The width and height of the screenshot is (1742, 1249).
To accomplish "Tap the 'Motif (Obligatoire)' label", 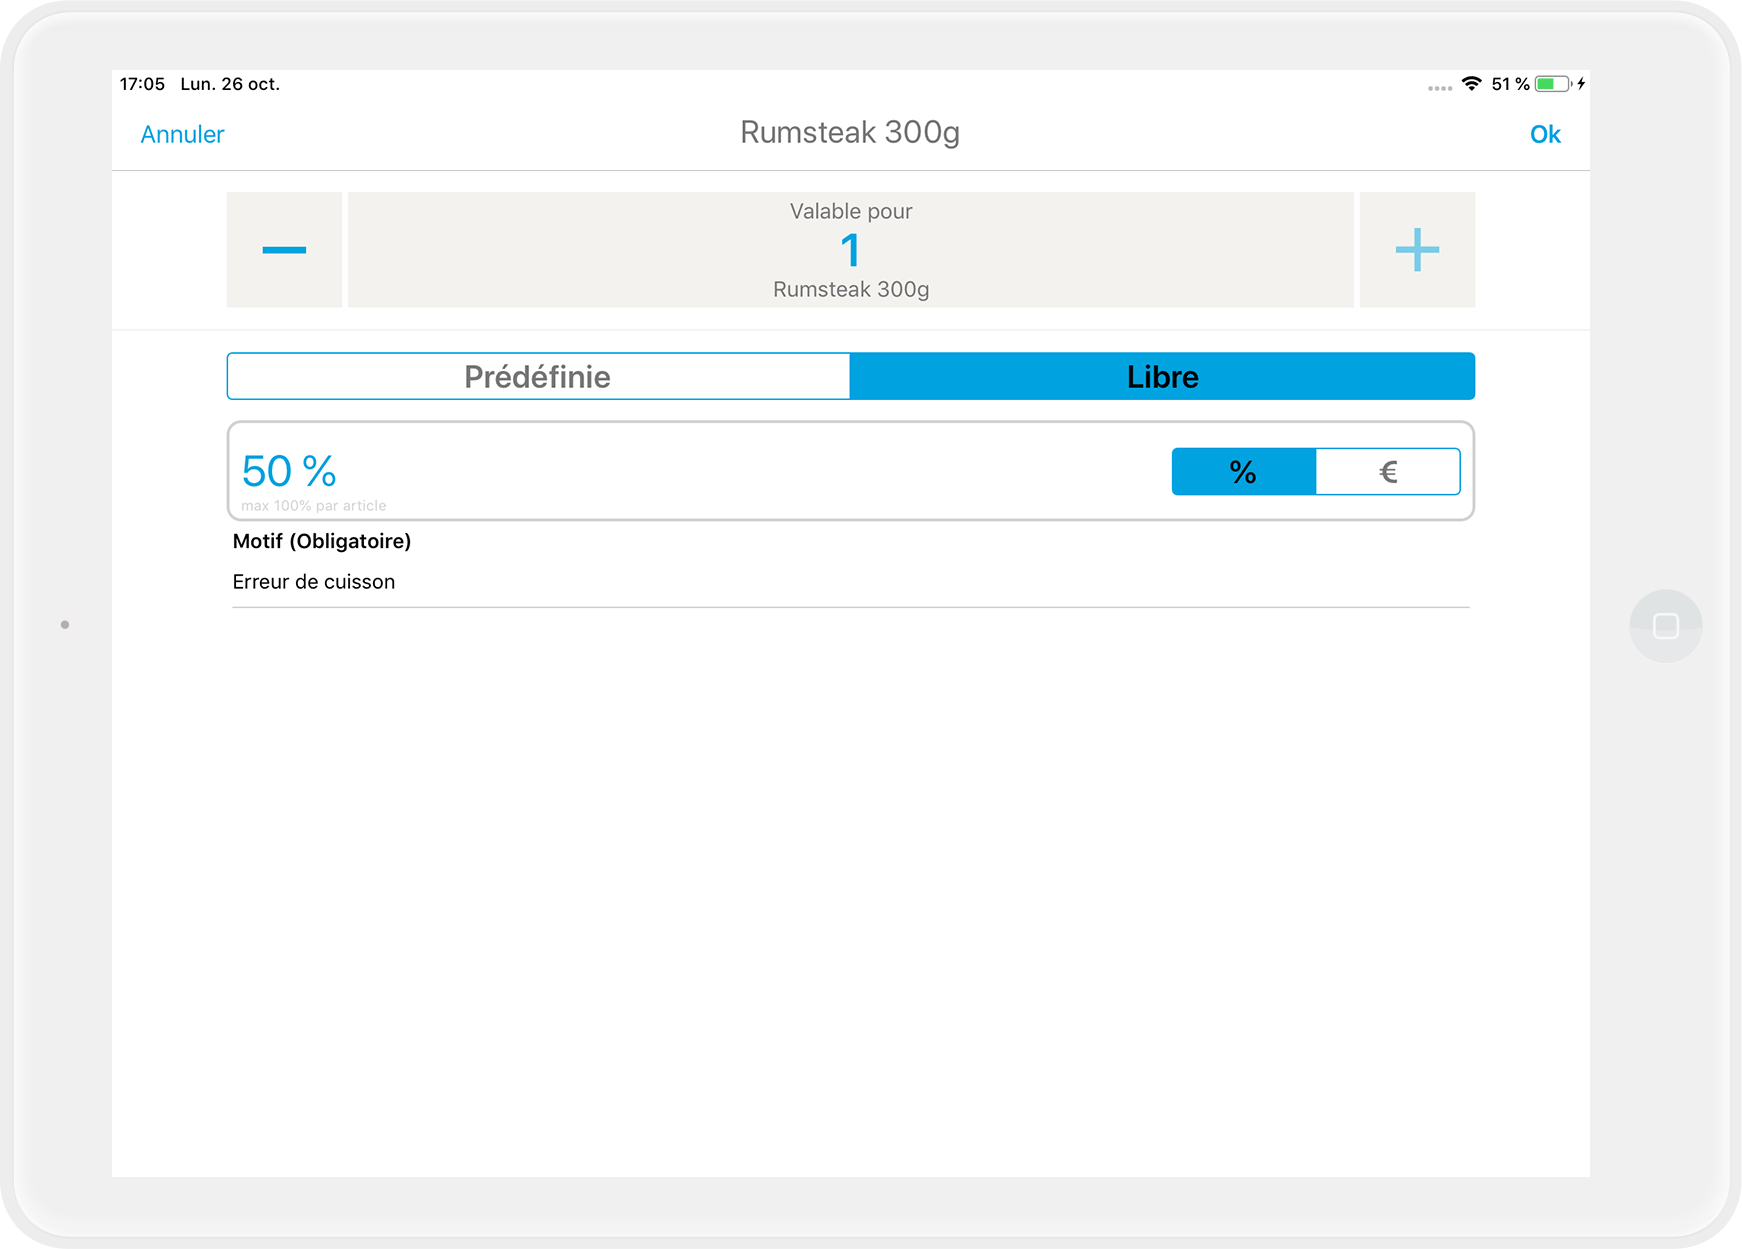I will coord(322,541).
